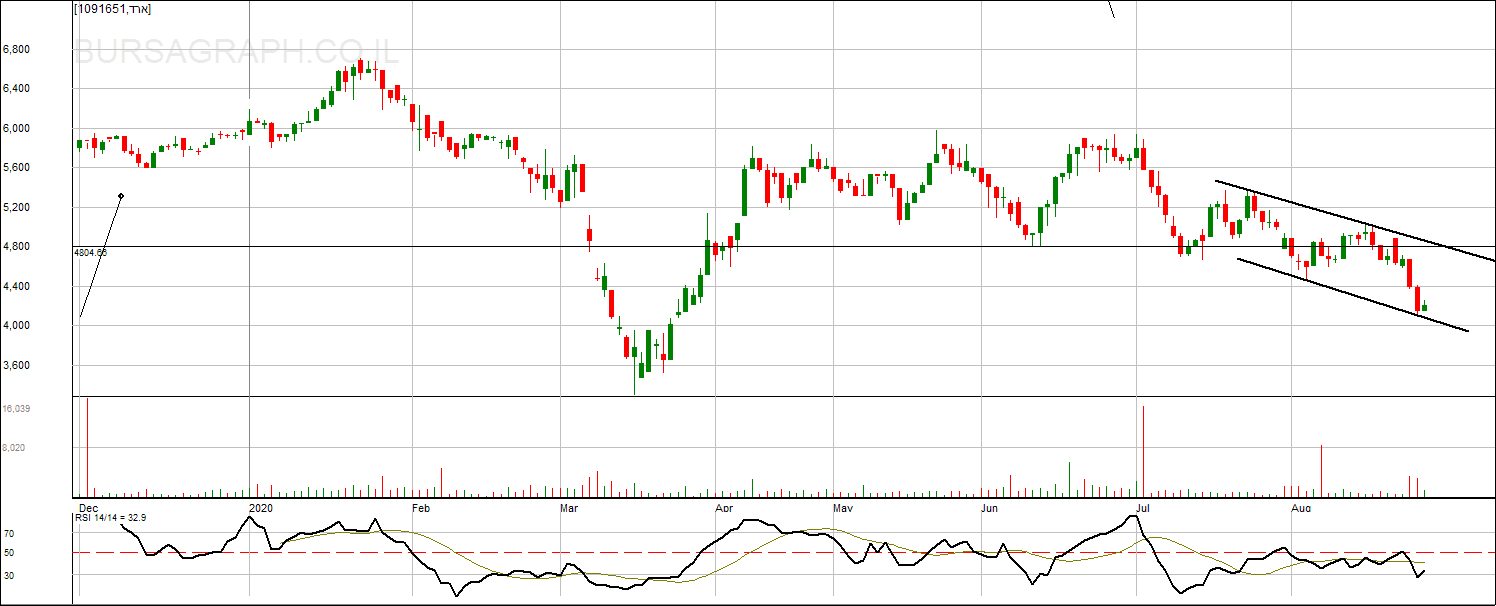Select the 5,200 price axis label
1496x606 pixels.
(16, 207)
